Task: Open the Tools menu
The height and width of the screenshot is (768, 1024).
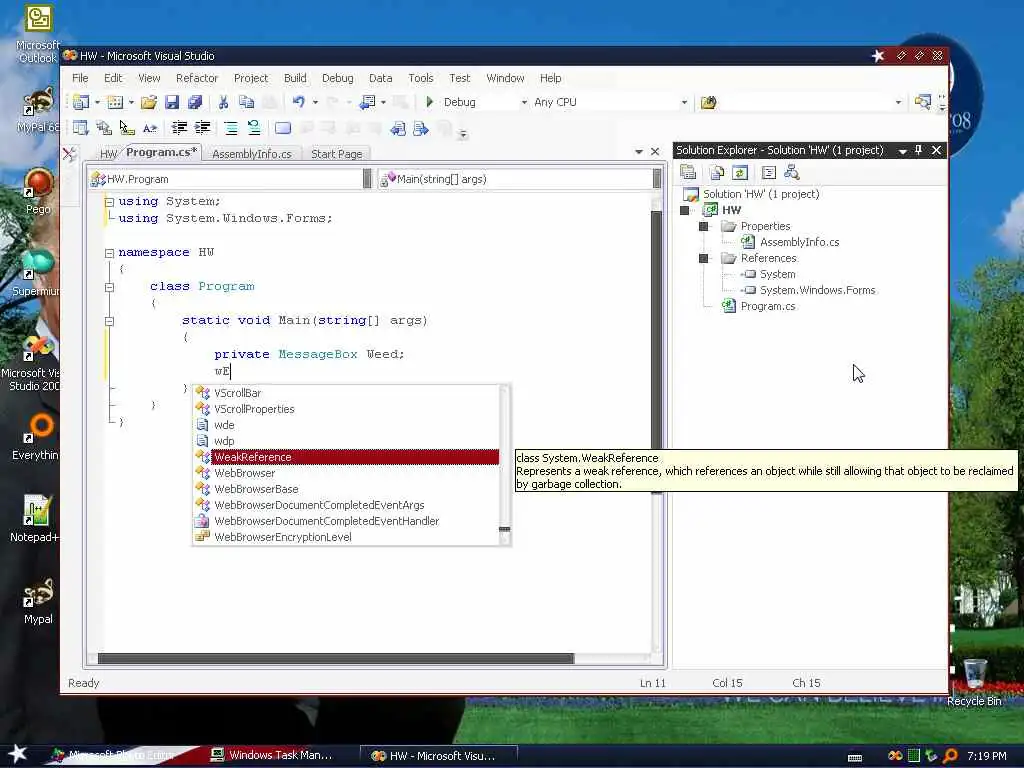Action: click(x=421, y=78)
